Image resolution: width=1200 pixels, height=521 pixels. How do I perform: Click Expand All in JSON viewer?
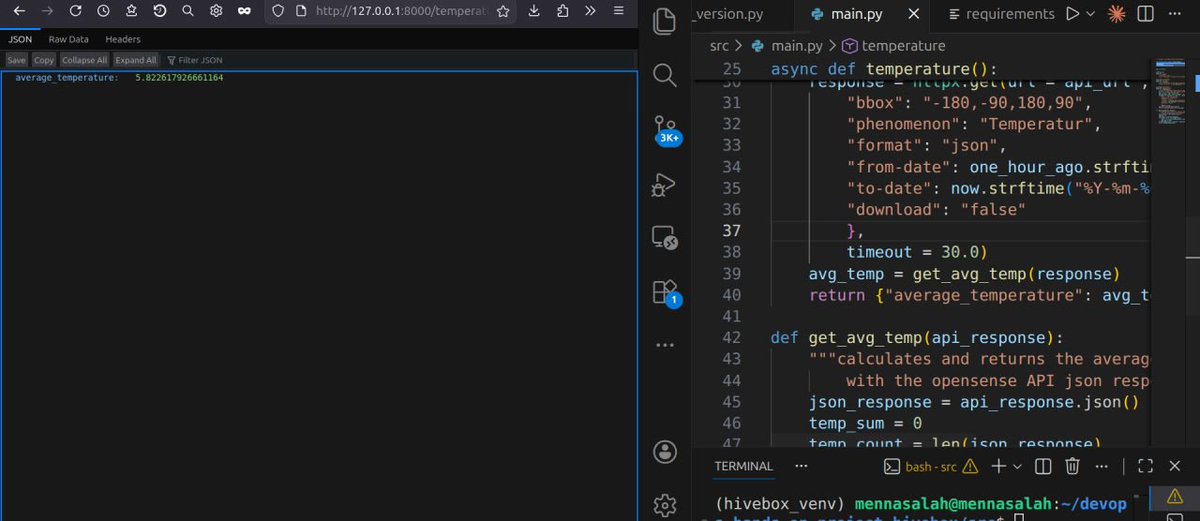(x=136, y=60)
